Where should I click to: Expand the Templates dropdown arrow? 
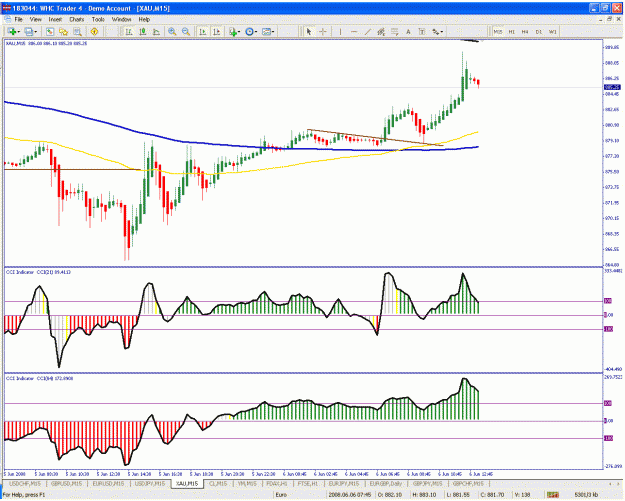pos(273,32)
